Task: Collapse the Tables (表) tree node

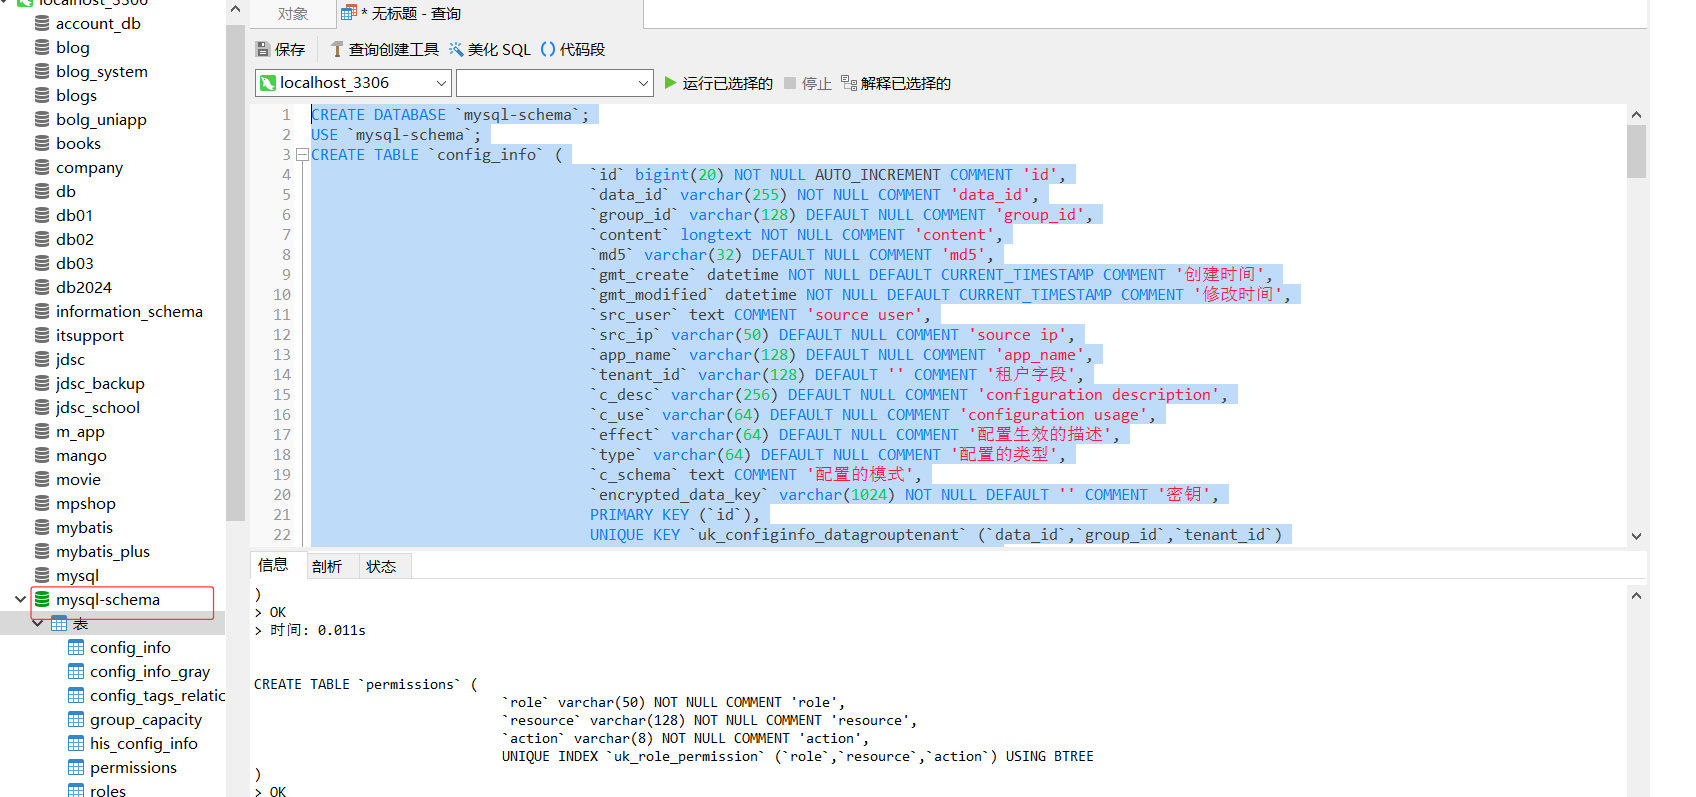Action: (x=38, y=623)
